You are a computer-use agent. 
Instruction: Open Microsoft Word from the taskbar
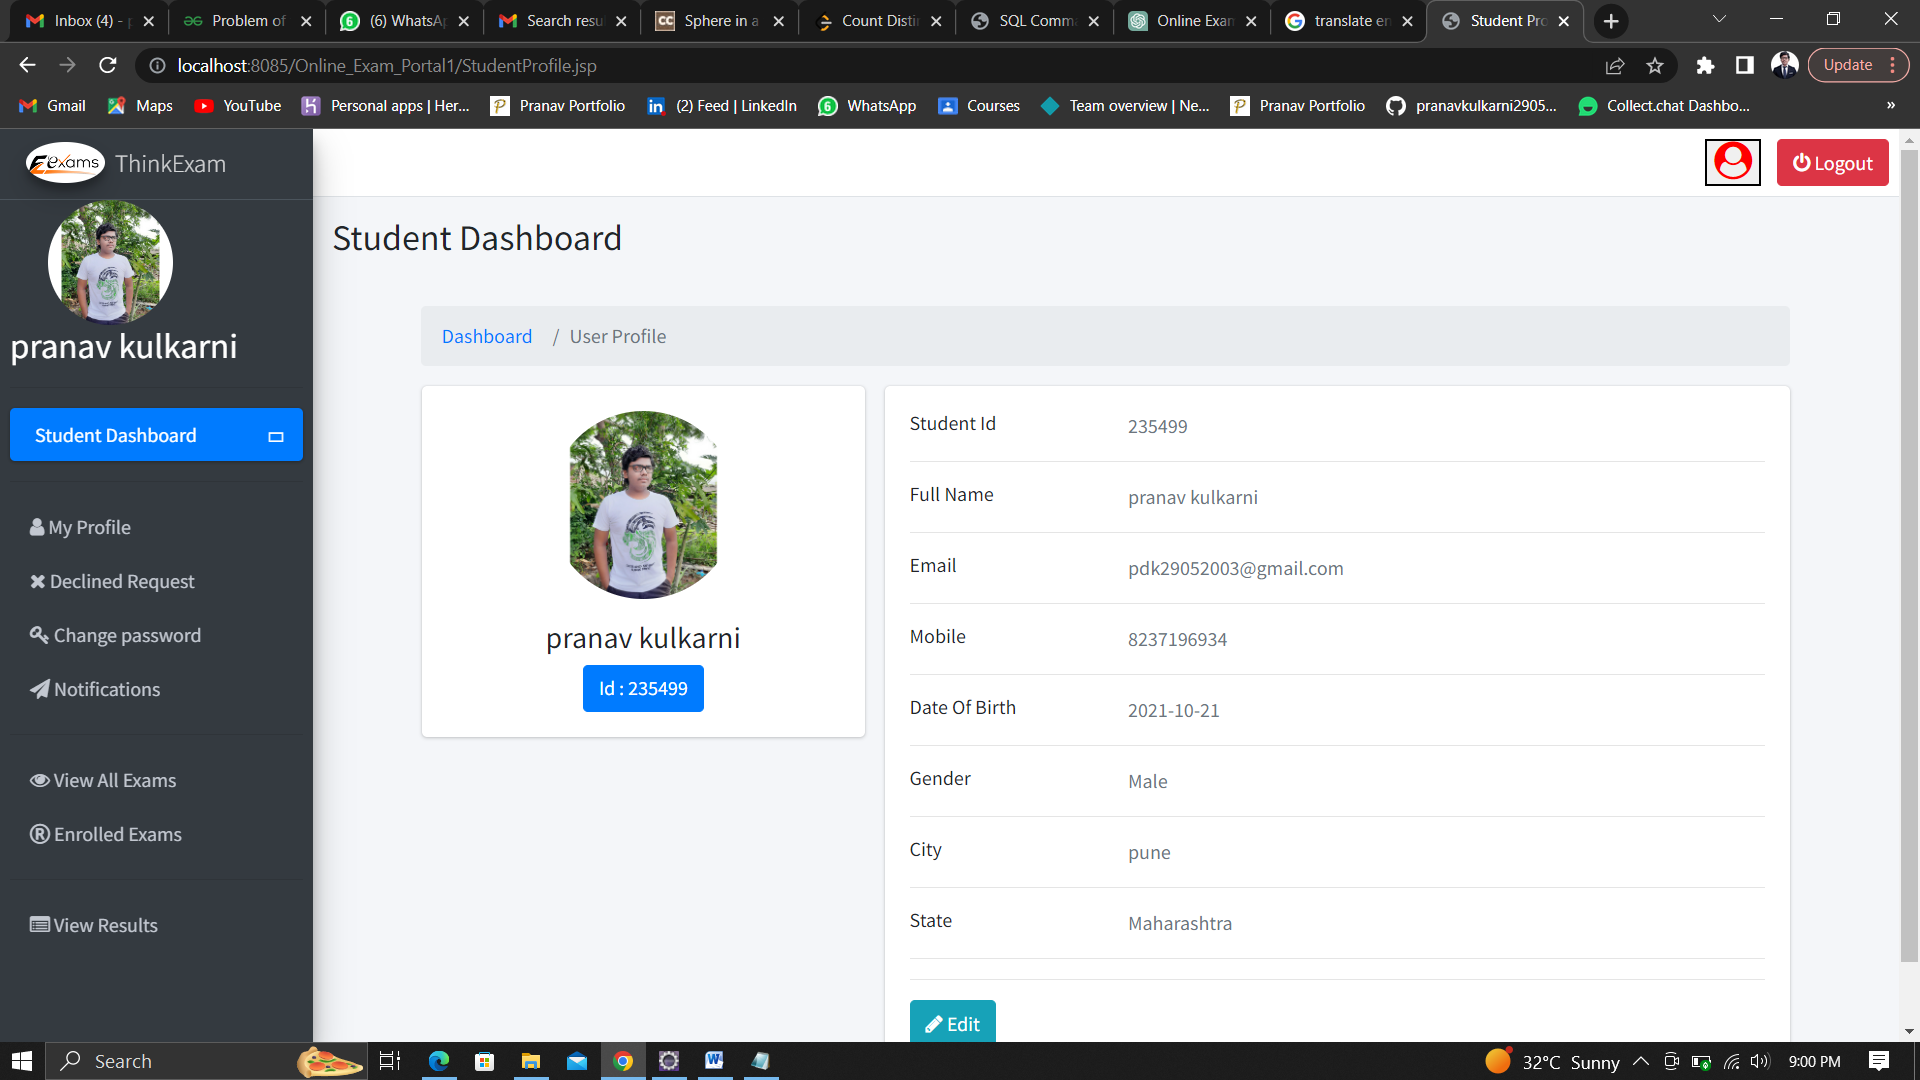click(x=714, y=1061)
